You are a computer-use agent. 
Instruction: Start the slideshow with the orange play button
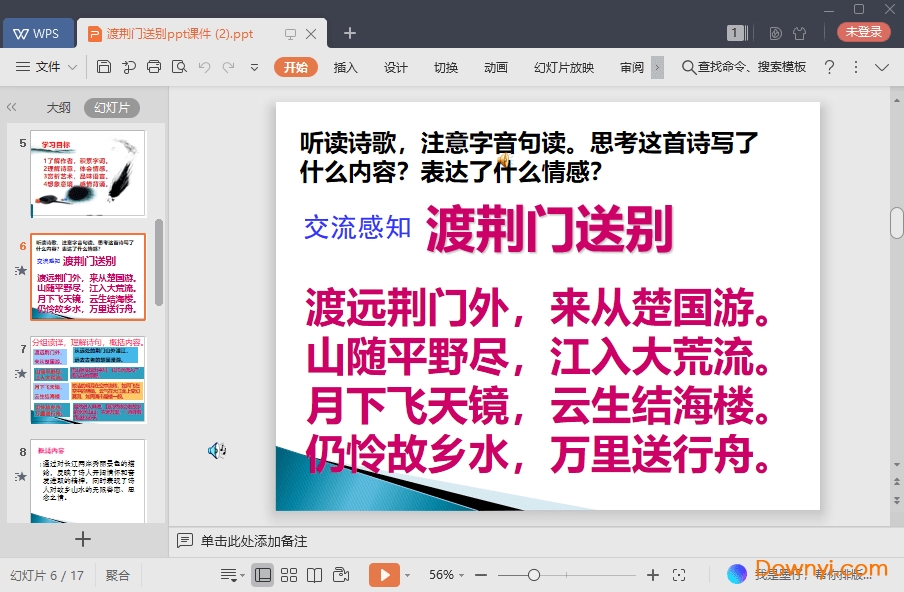(x=383, y=575)
